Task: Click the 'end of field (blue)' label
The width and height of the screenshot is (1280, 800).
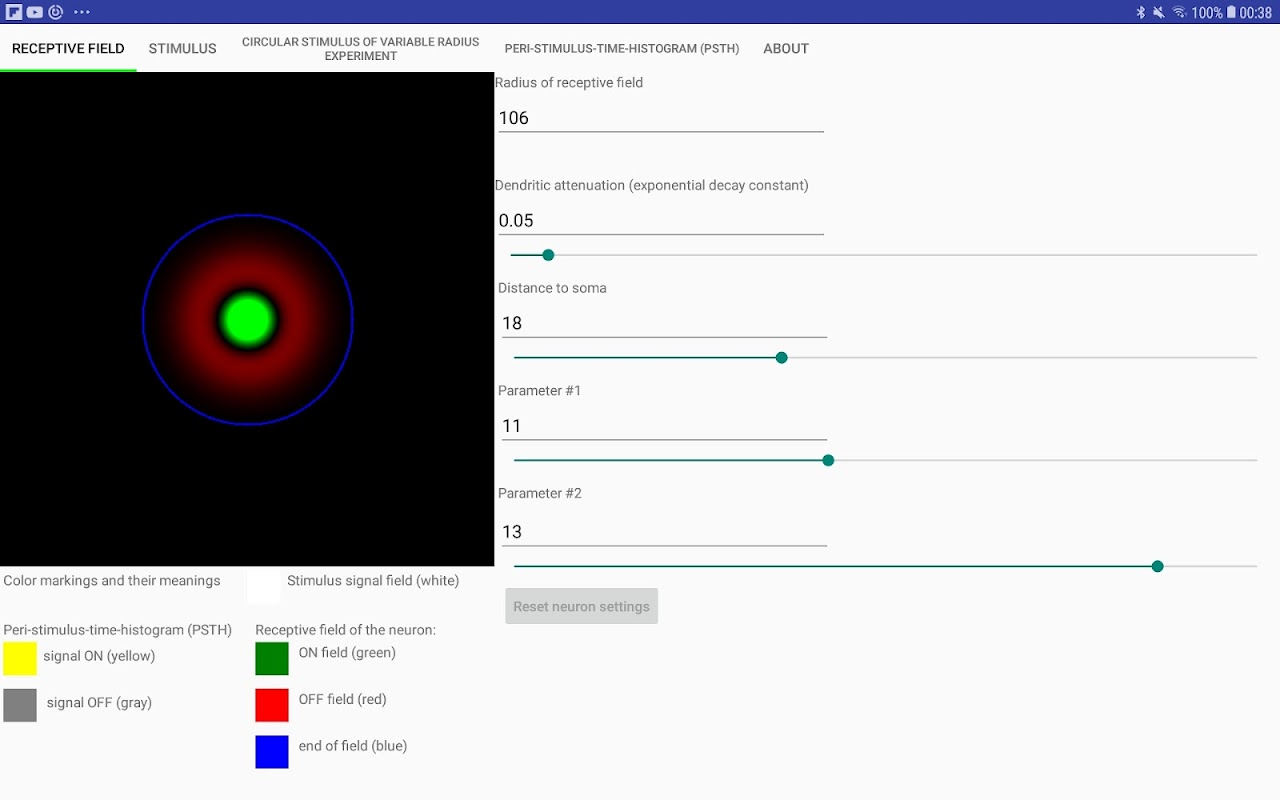Action: (353, 745)
